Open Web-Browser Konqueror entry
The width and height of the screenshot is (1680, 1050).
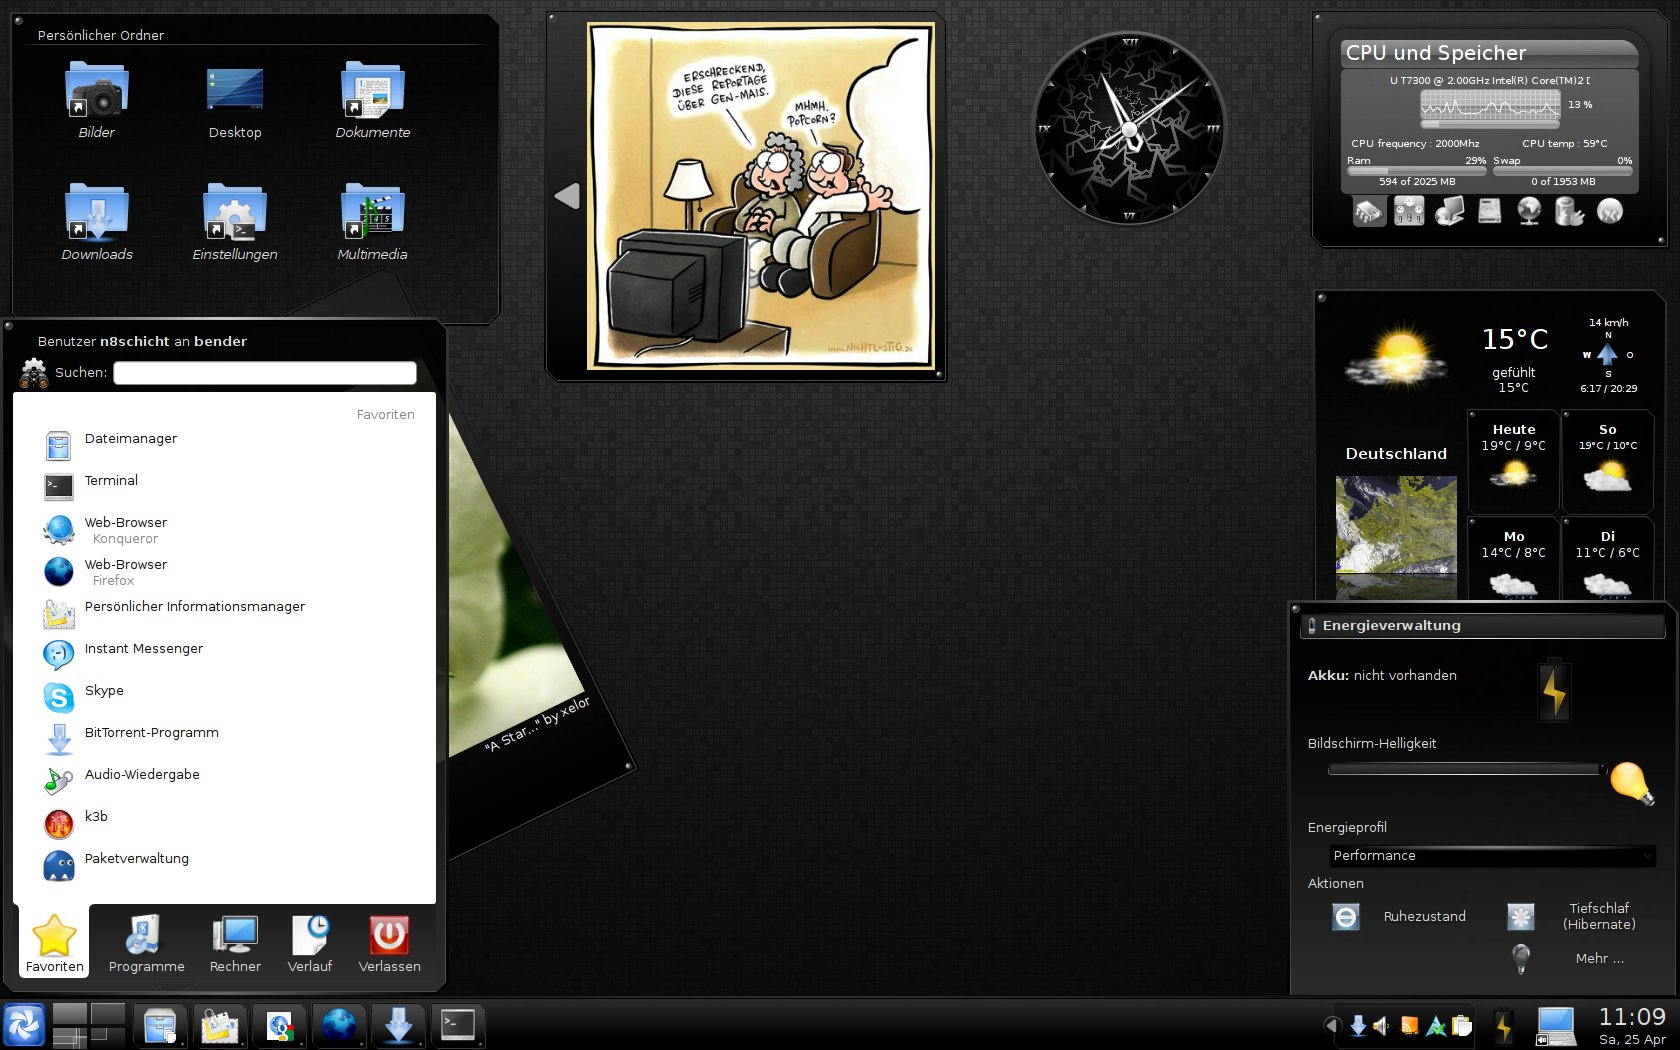[225, 529]
